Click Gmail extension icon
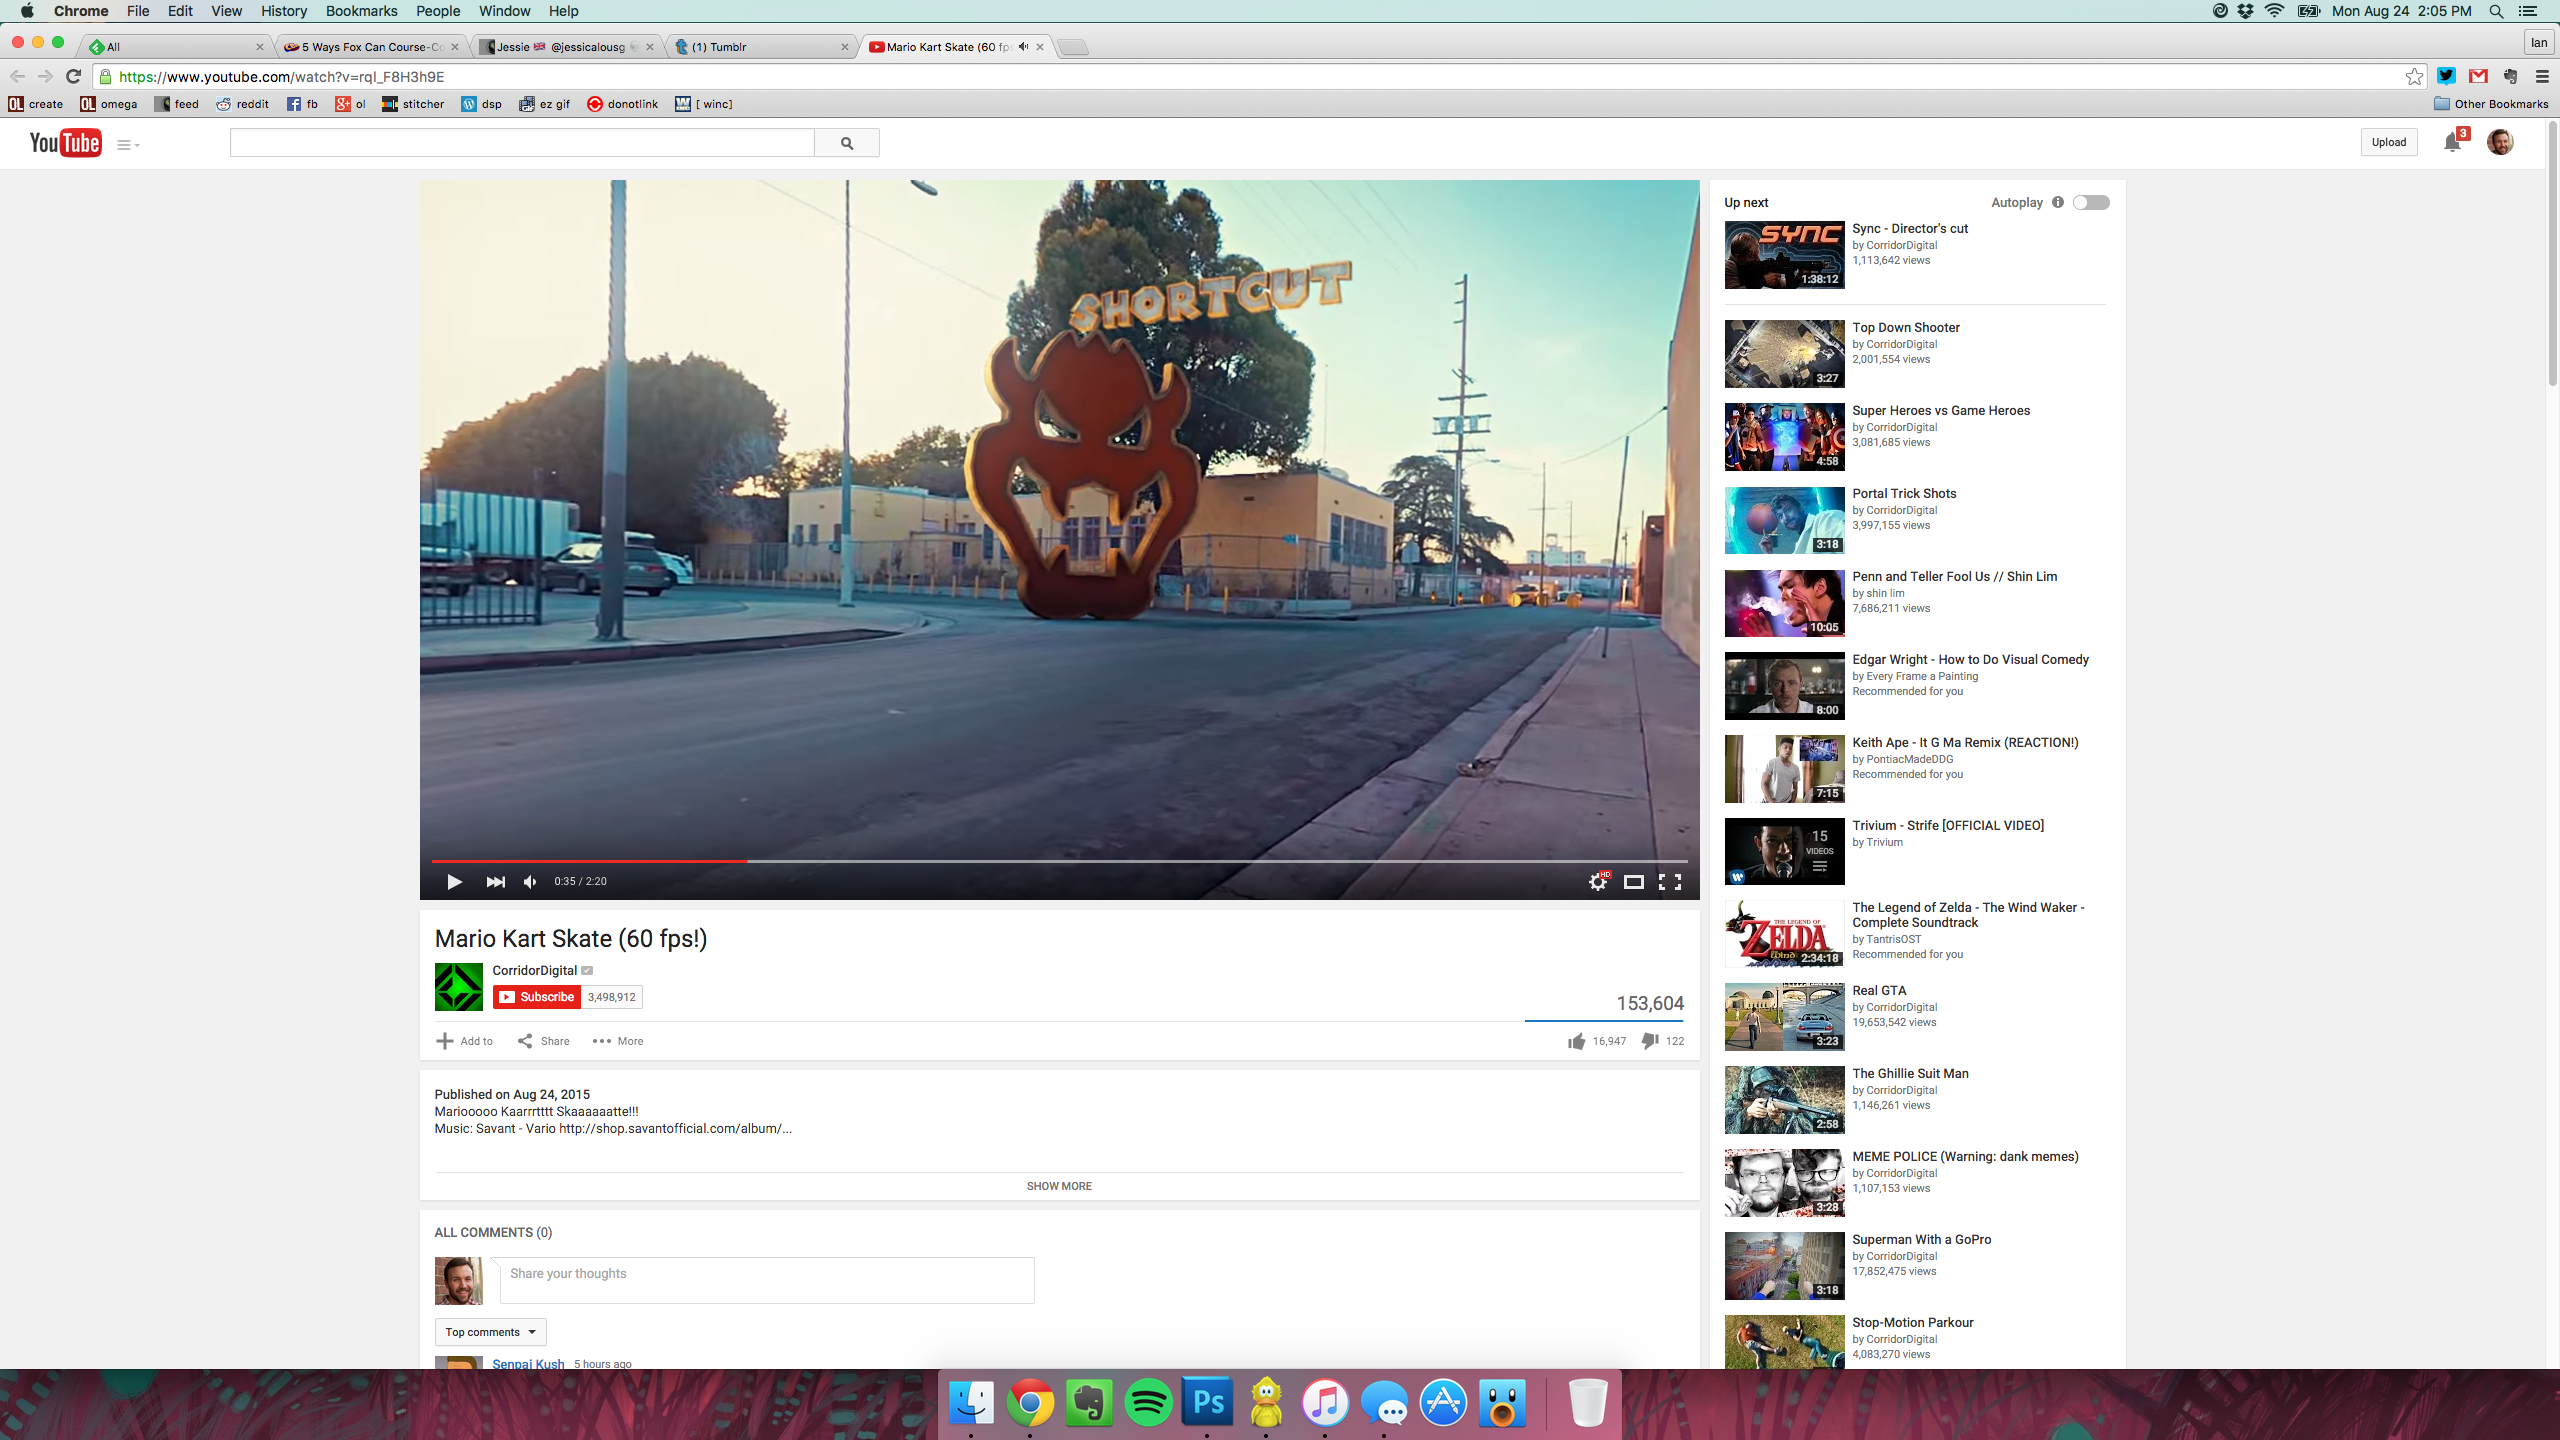2560x1440 pixels. click(x=2478, y=76)
